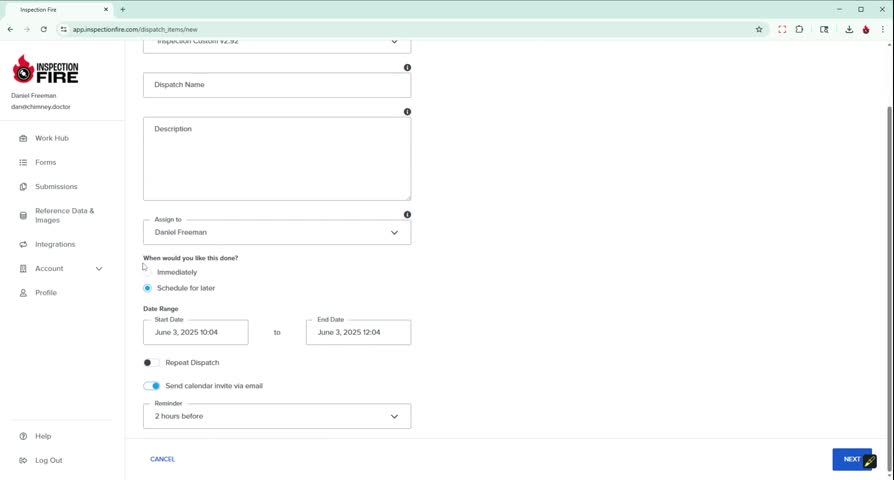Click the Log Out icon
894x480 pixels.
(23, 461)
